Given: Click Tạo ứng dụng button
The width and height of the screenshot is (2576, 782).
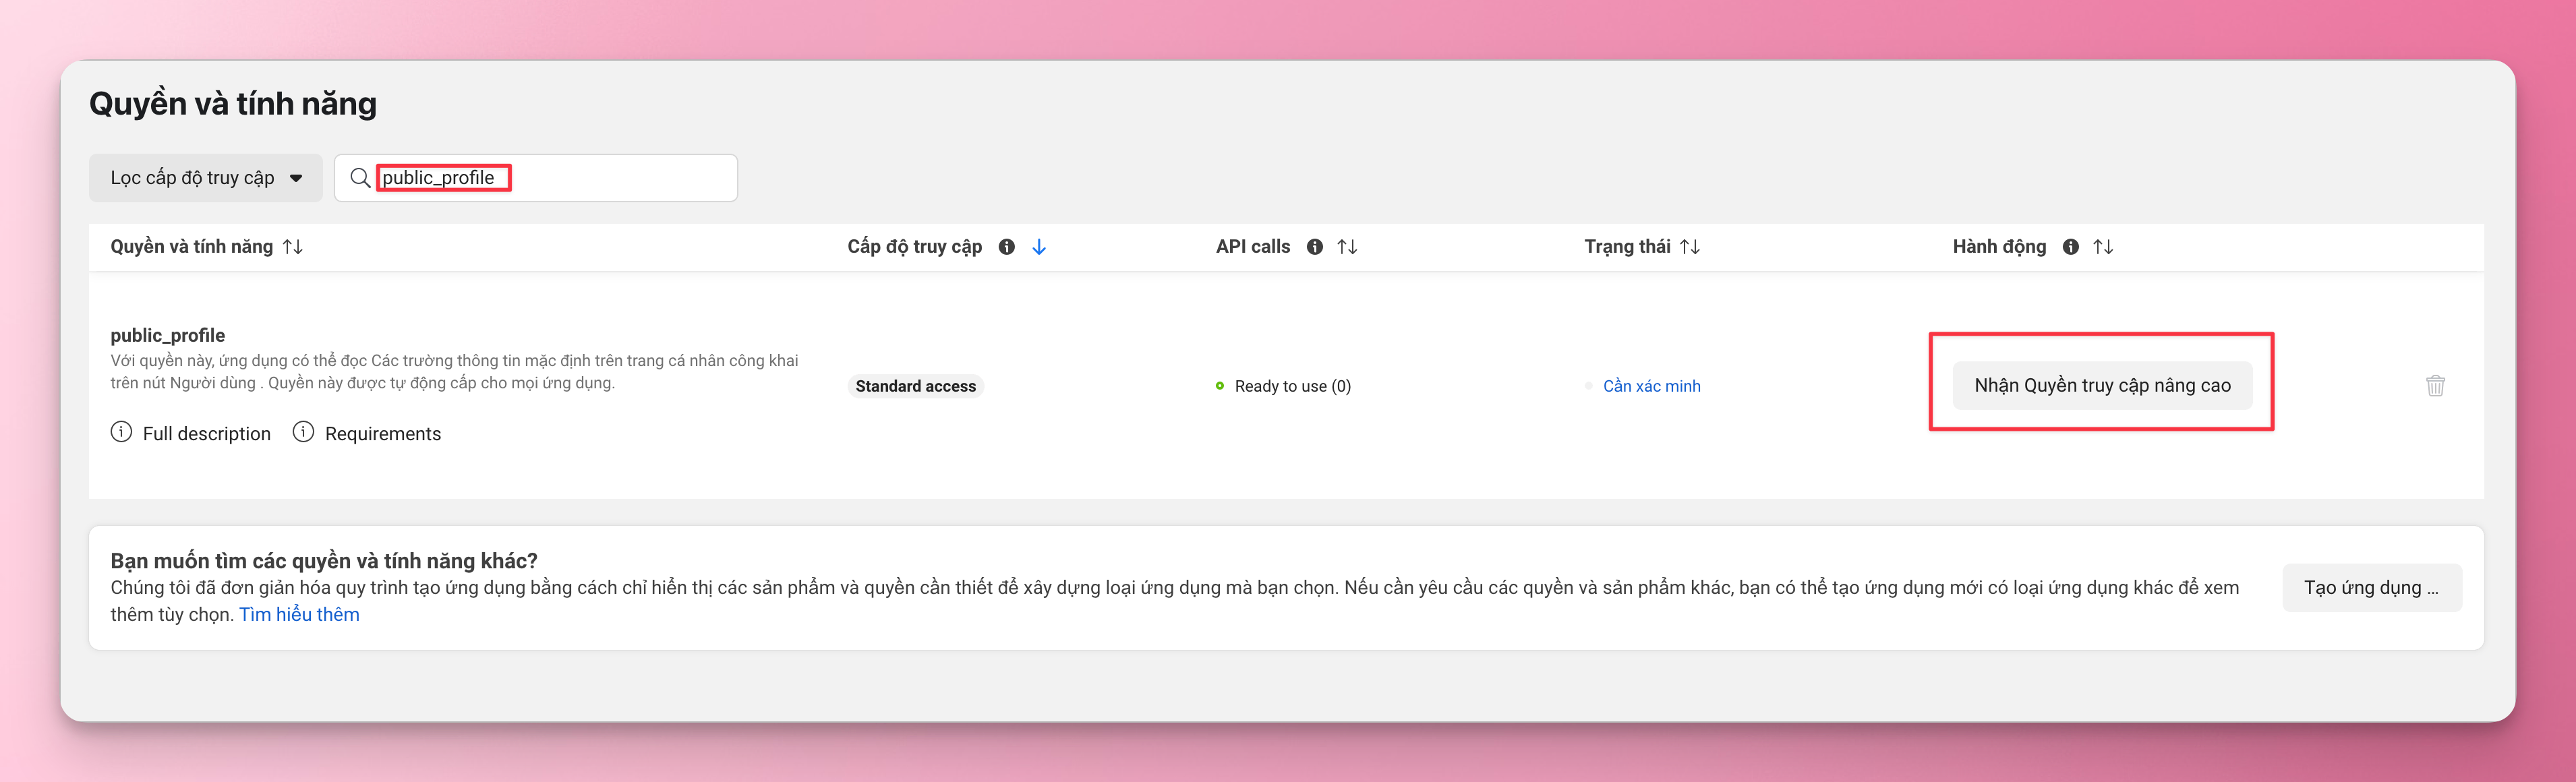Looking at the screenshot, I should 2371,588.
